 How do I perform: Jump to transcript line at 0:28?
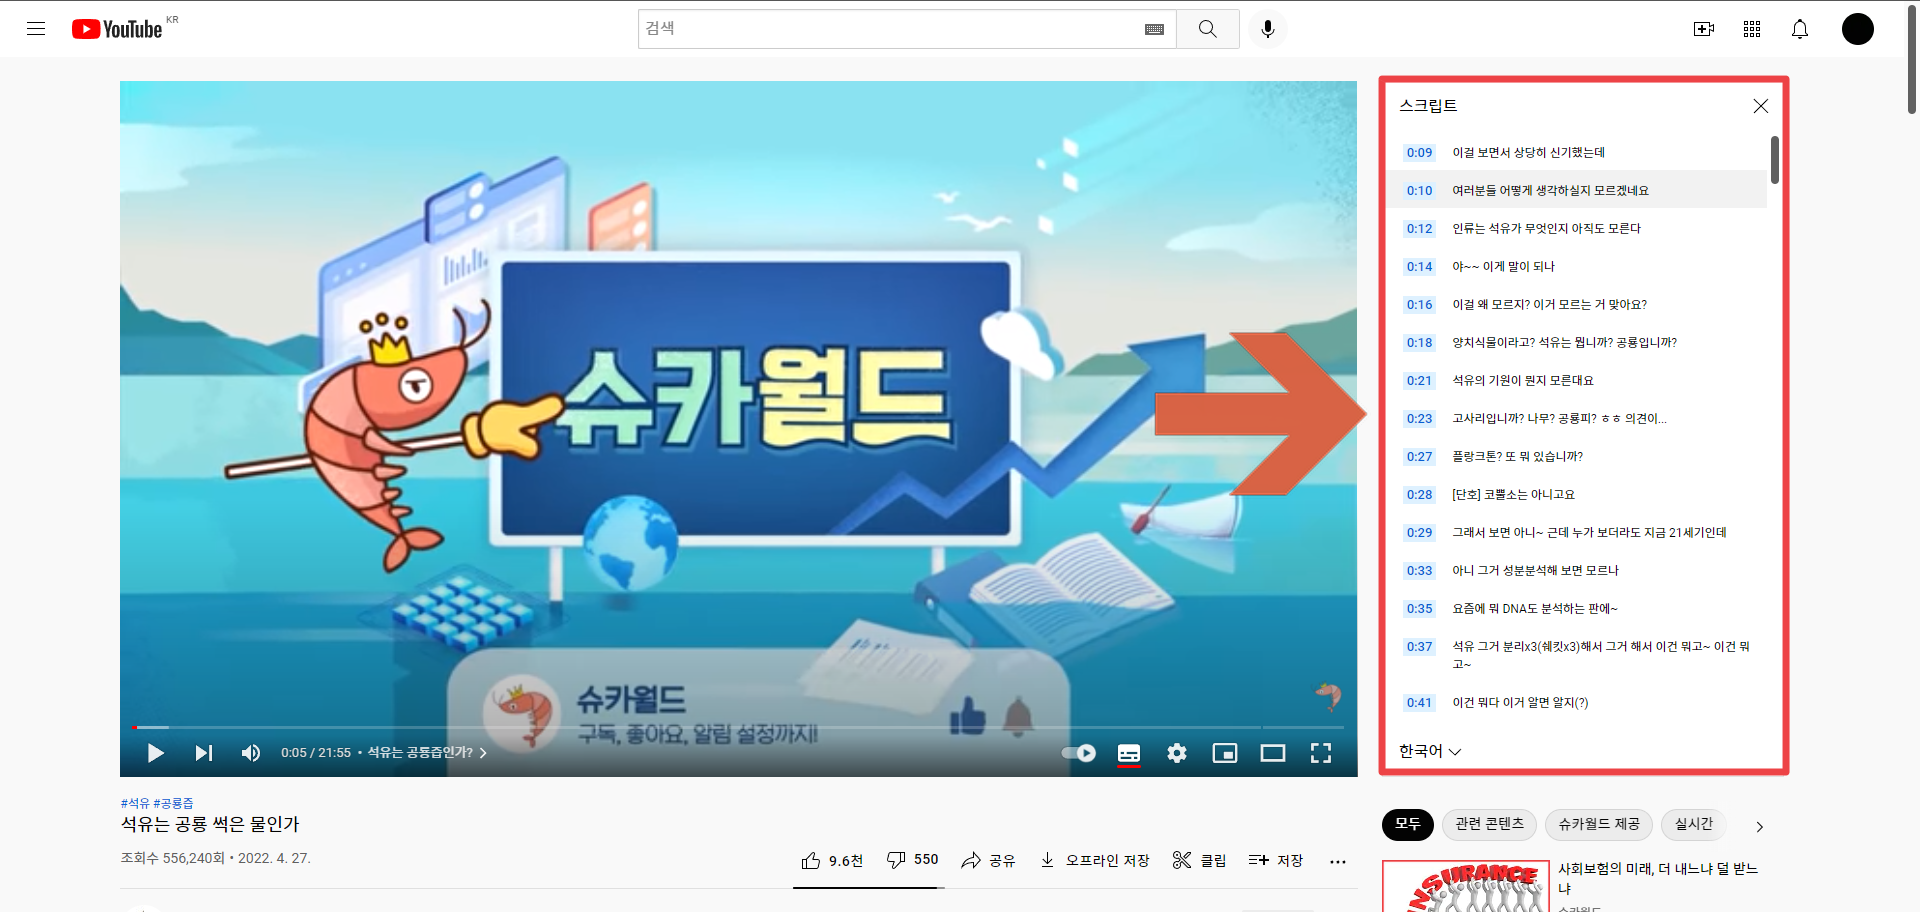[1576, 494]
